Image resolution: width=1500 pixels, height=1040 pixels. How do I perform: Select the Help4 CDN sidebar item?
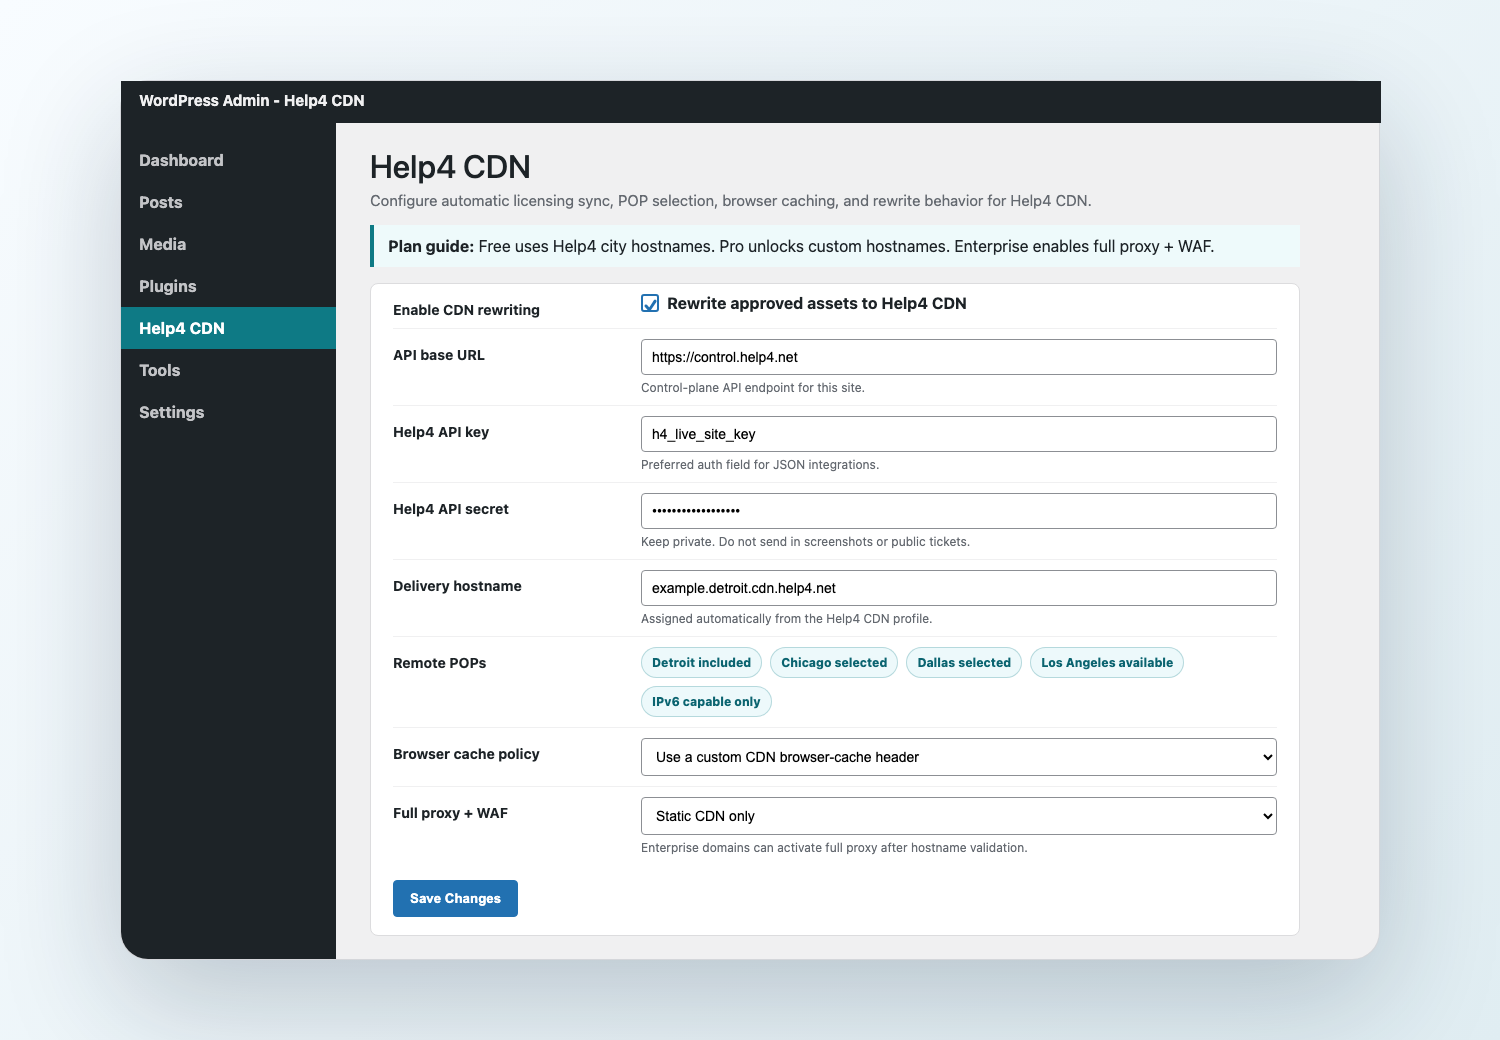tap(228, 328)
